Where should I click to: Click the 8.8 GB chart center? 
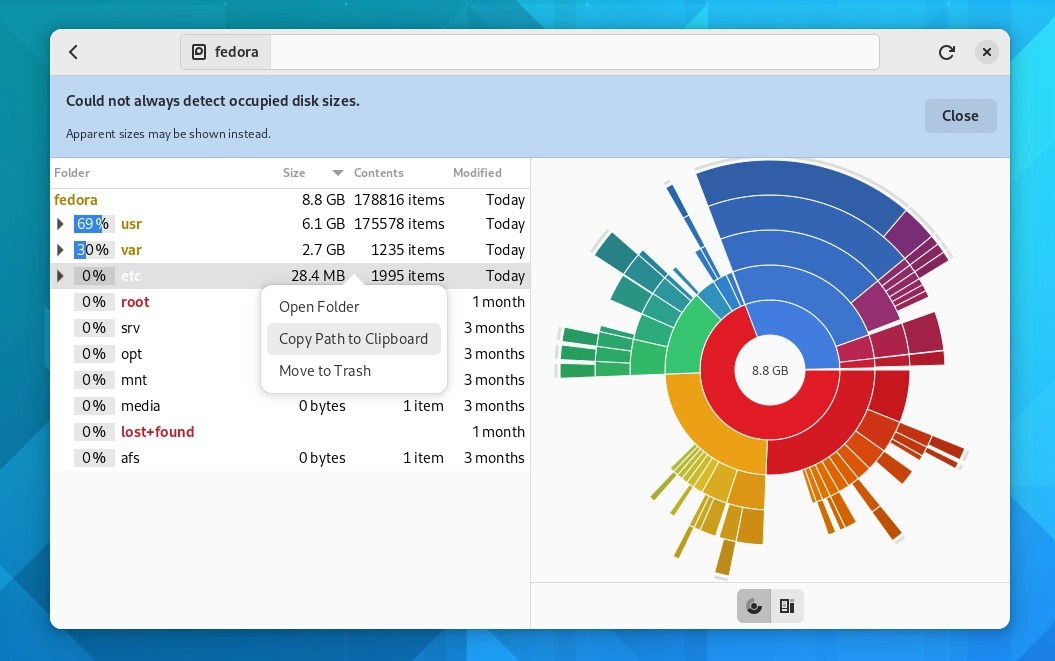[x=770, y=371]
